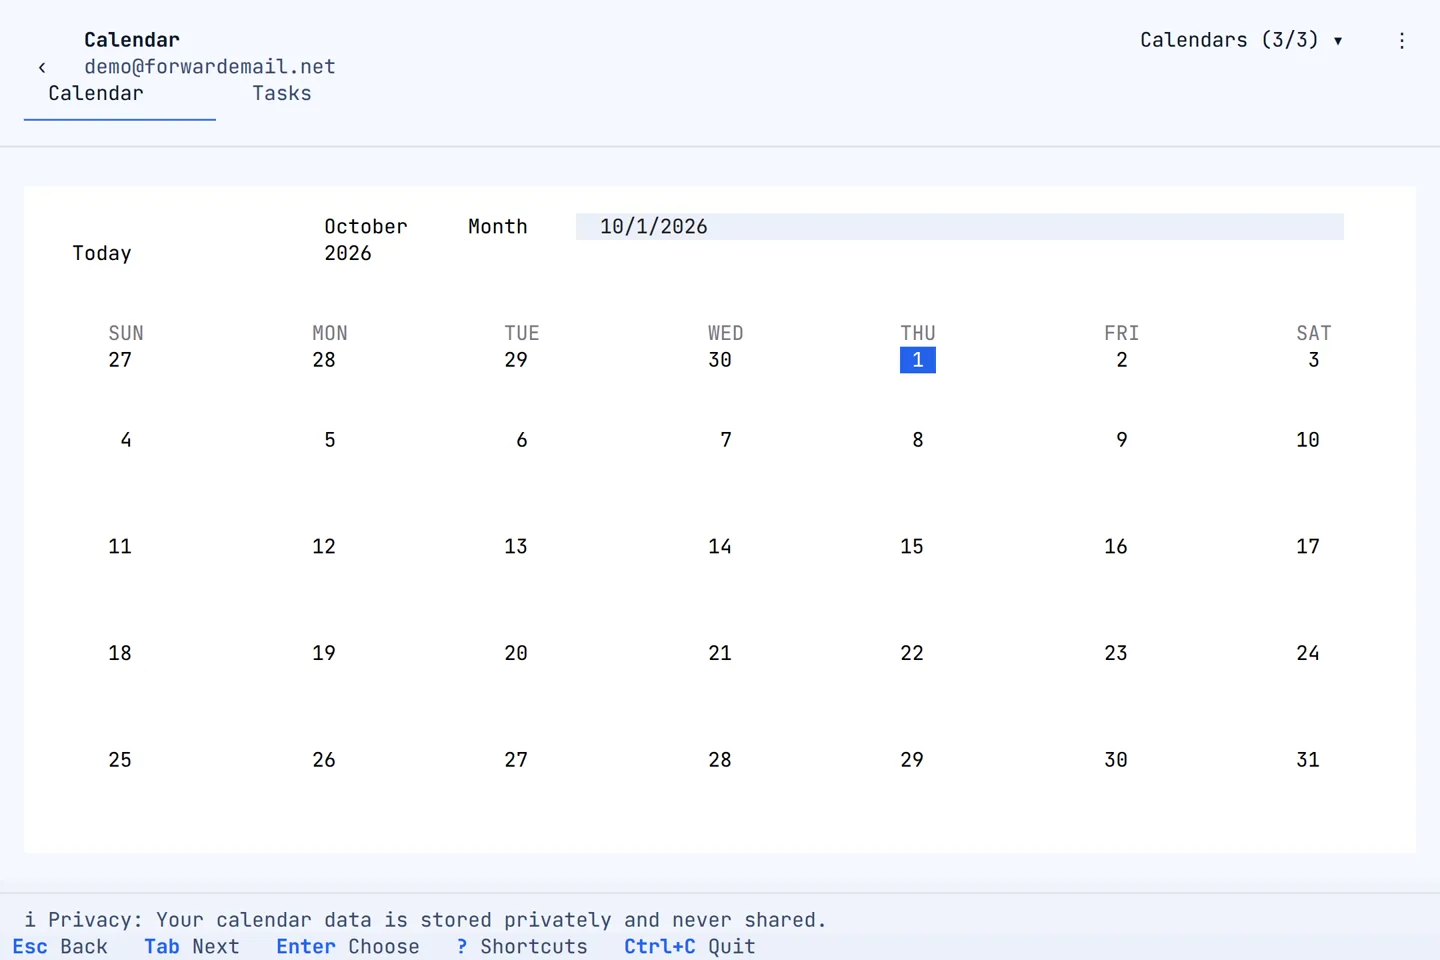Click the Enter Choose shortcut hint
The height and width of the screenshot is (960, 1440).
tap(348, 947)
